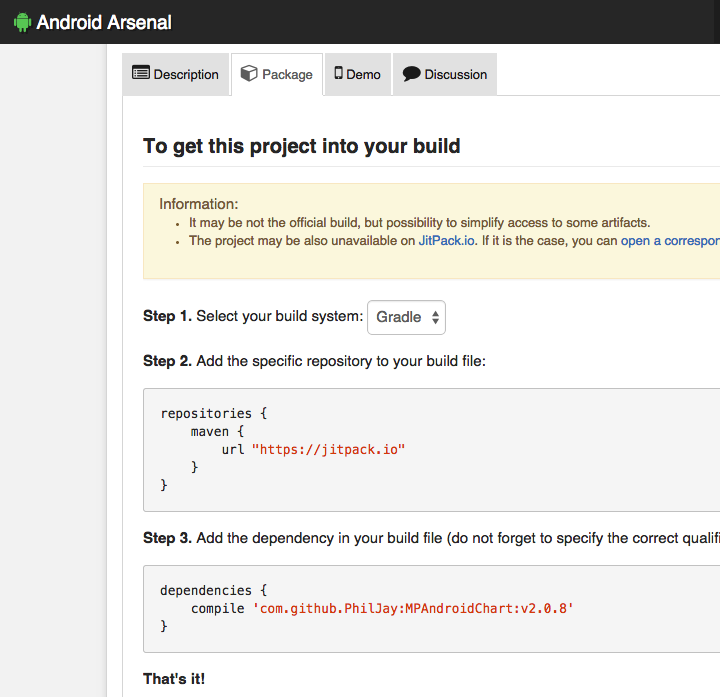This screenshot has width=720, height=697.
Task: Click the 'maven {' code line
Action: [217, 431]
